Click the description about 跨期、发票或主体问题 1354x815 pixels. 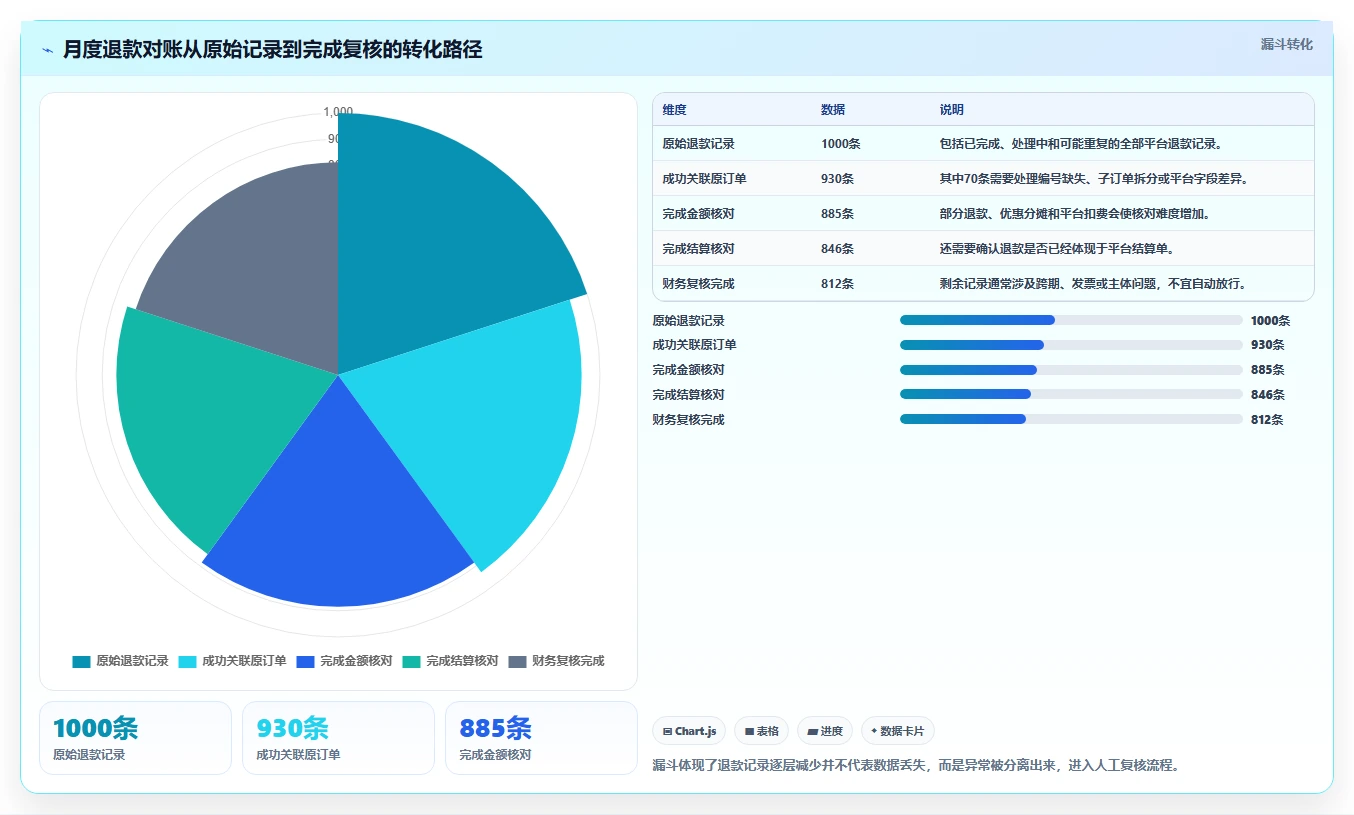click(x=1093, y=284)
